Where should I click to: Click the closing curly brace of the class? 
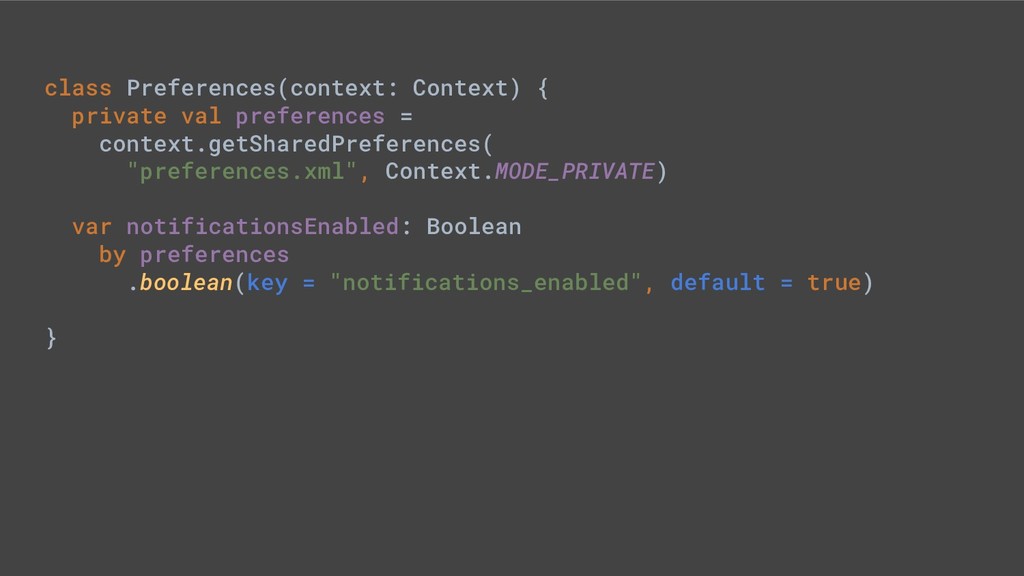pyautogui.click(x=51, y=339)
